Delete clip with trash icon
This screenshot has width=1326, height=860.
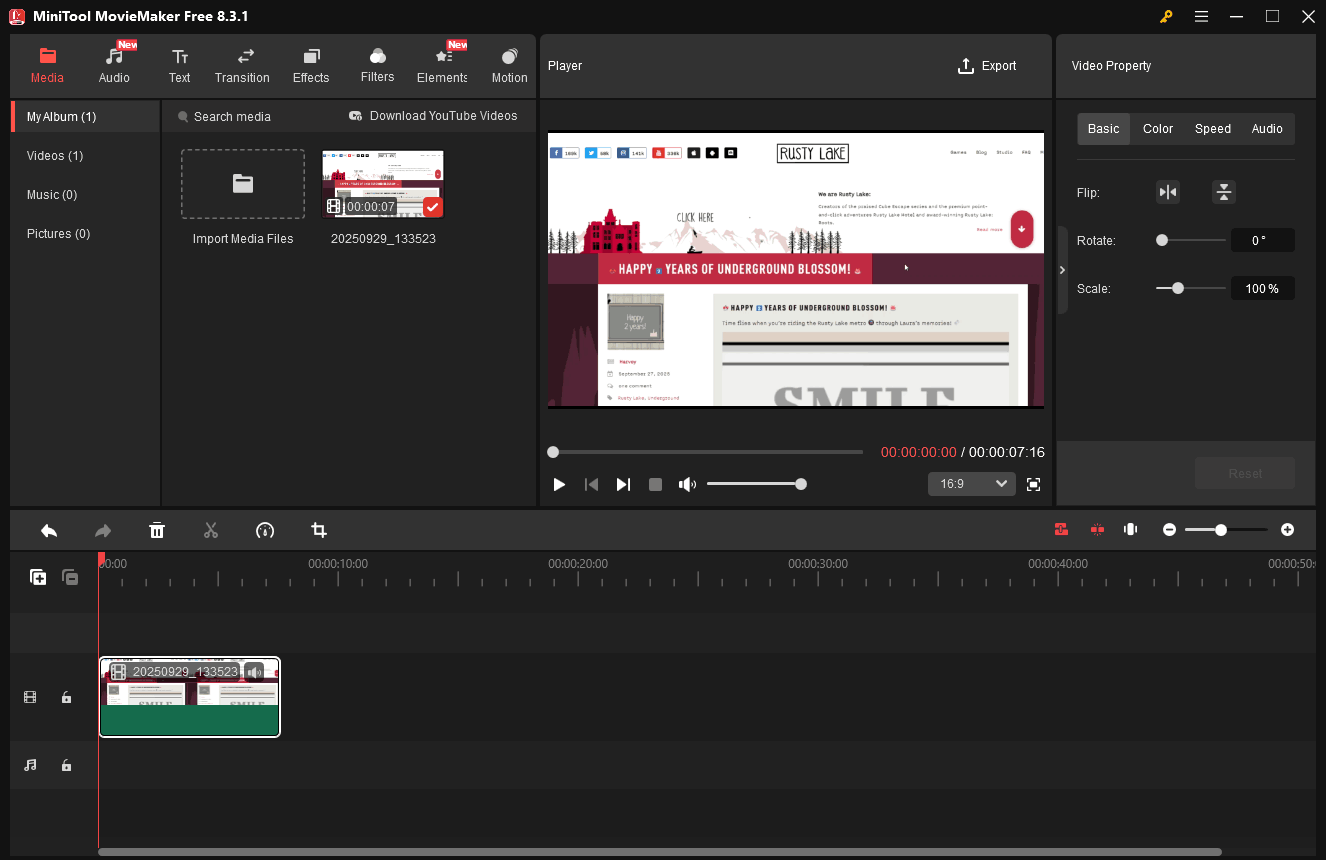157,530
